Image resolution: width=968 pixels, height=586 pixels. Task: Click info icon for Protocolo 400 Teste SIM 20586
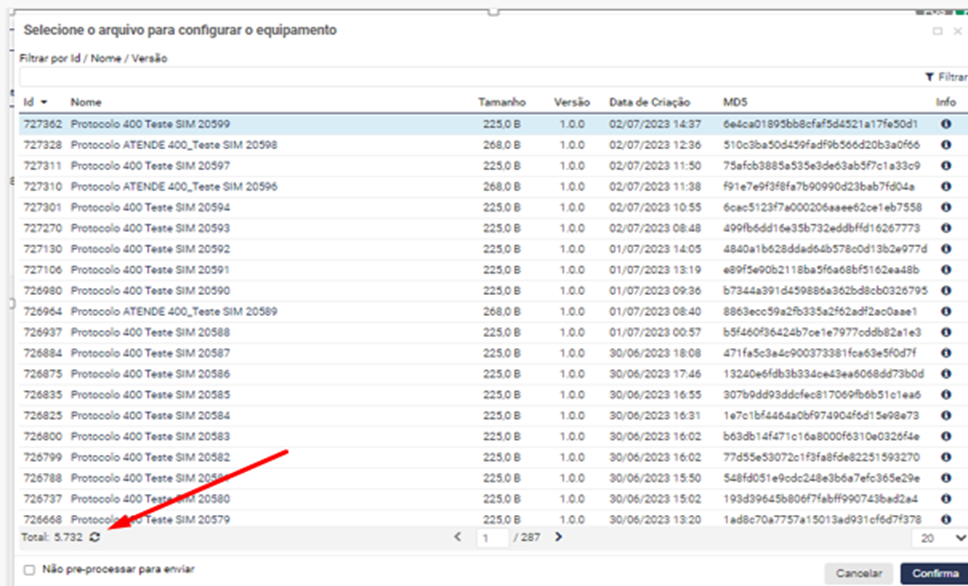click(x=945, y=373)
